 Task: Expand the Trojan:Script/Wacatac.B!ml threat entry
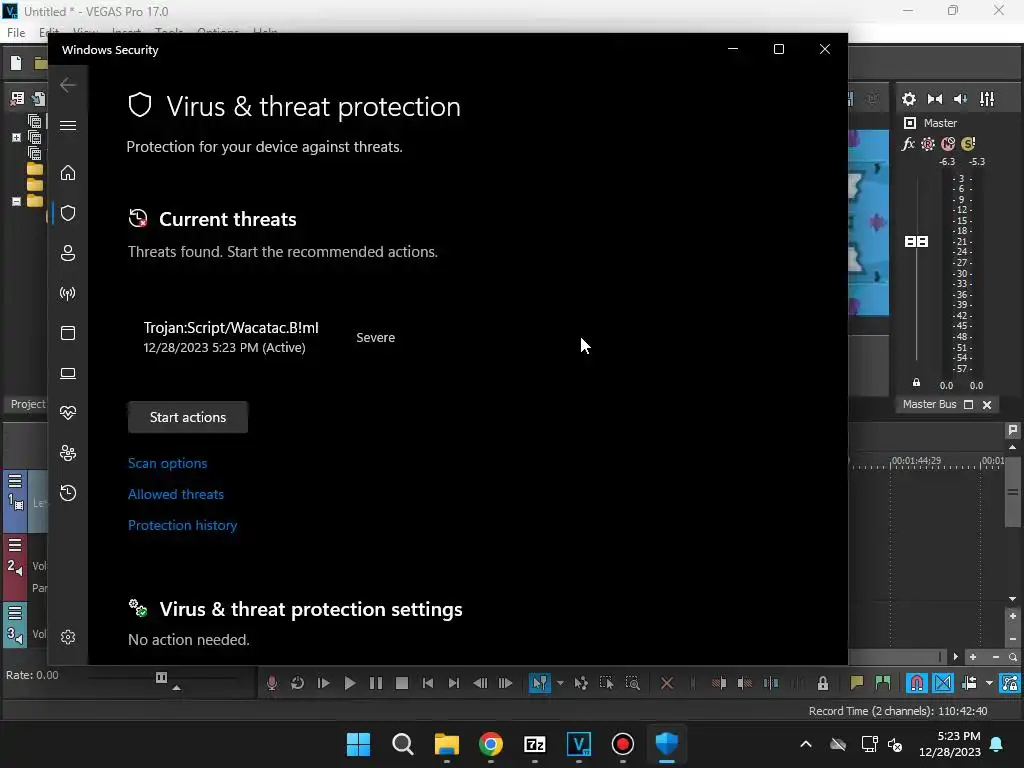(x=231, y=337)
